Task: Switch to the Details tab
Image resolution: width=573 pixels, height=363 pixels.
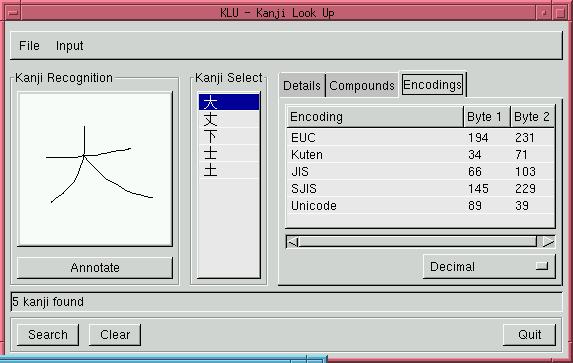Action: pos(302,86)
